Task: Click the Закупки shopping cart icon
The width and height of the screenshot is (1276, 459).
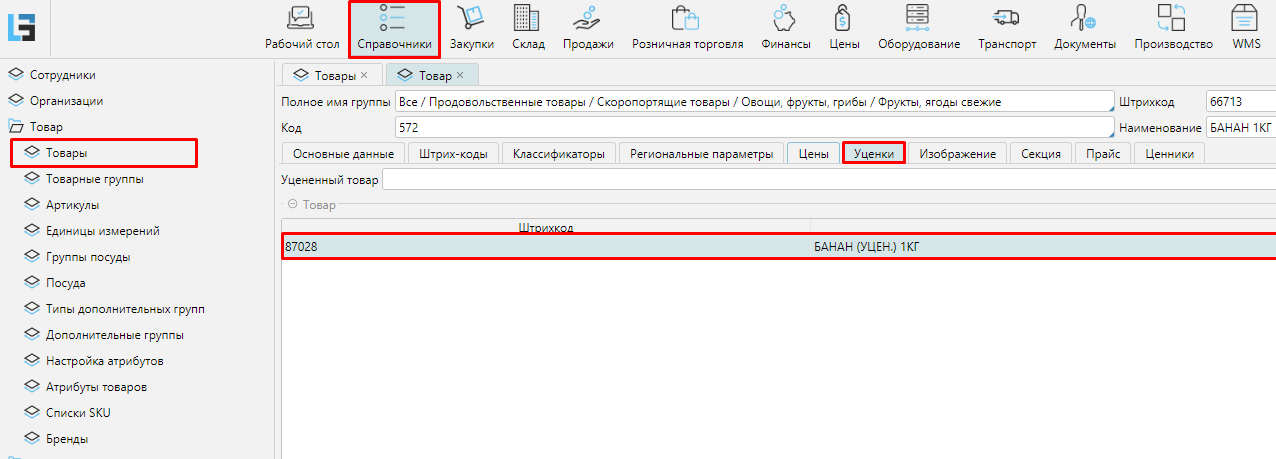Action: [471, 18]
